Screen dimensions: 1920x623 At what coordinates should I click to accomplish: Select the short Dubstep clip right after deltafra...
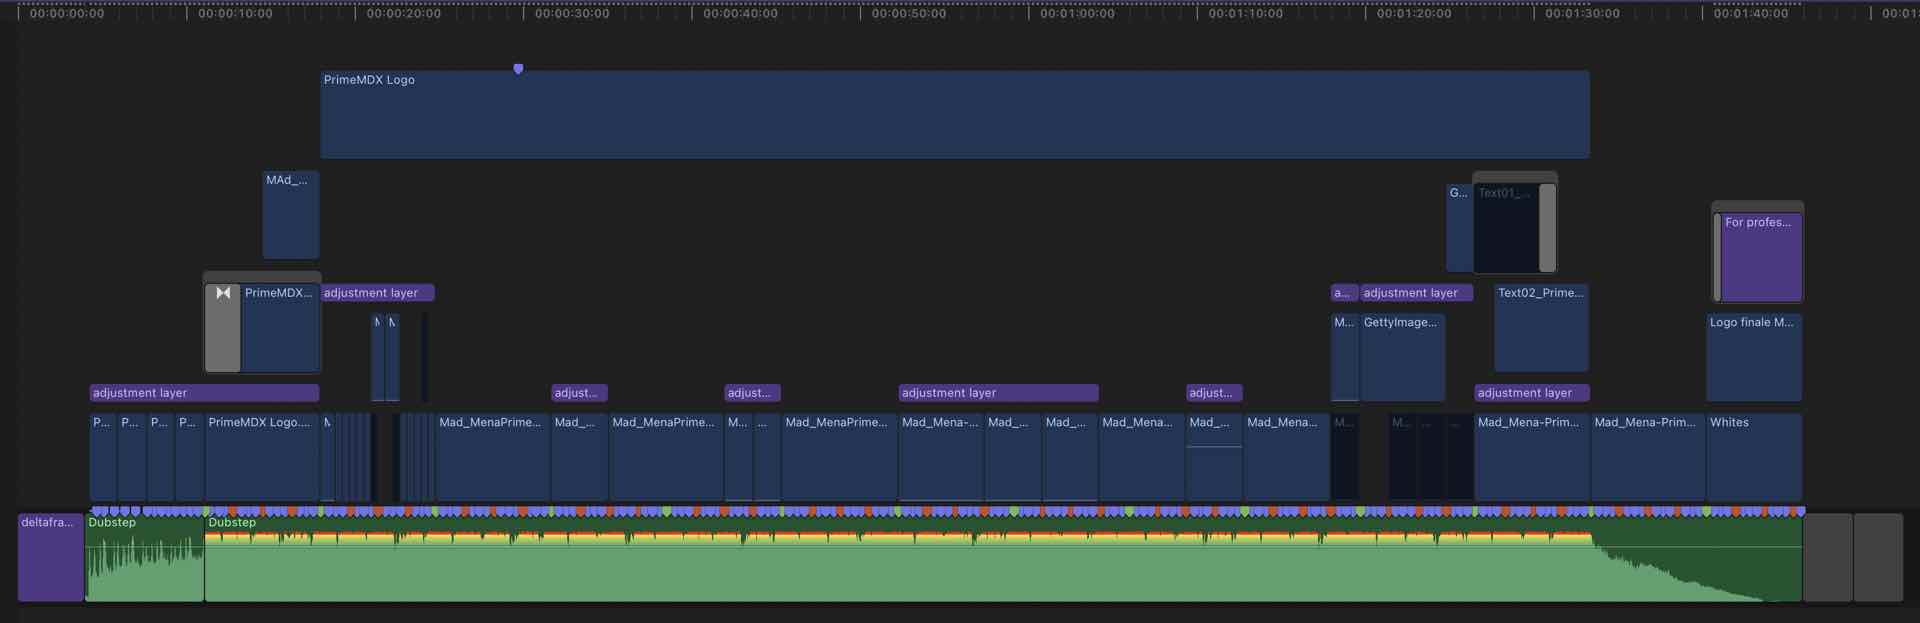145,557
